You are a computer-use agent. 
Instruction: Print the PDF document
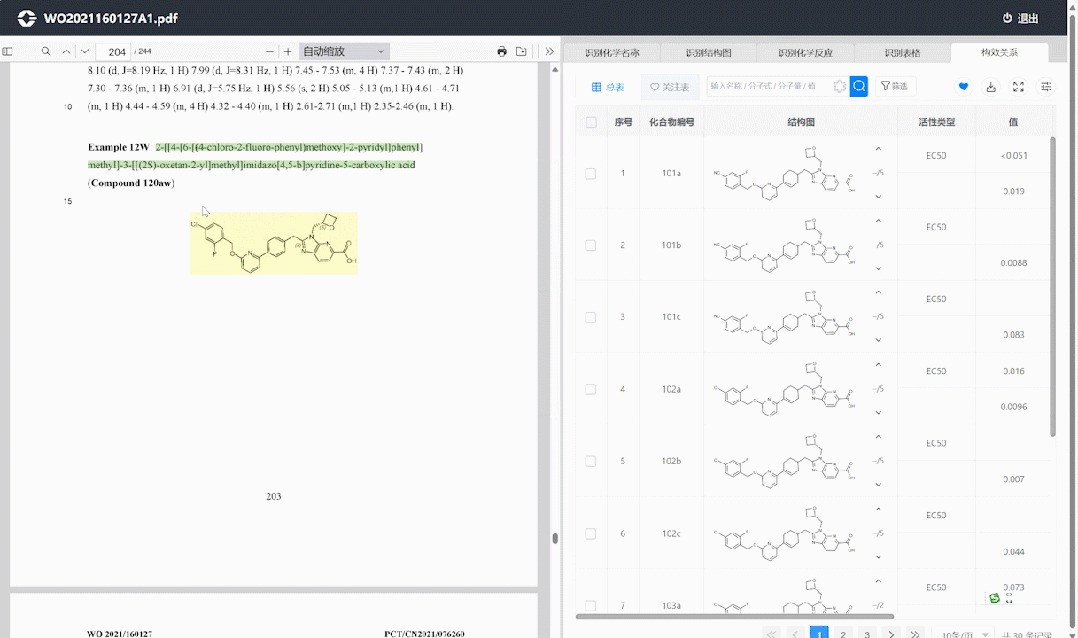(502, 52)
